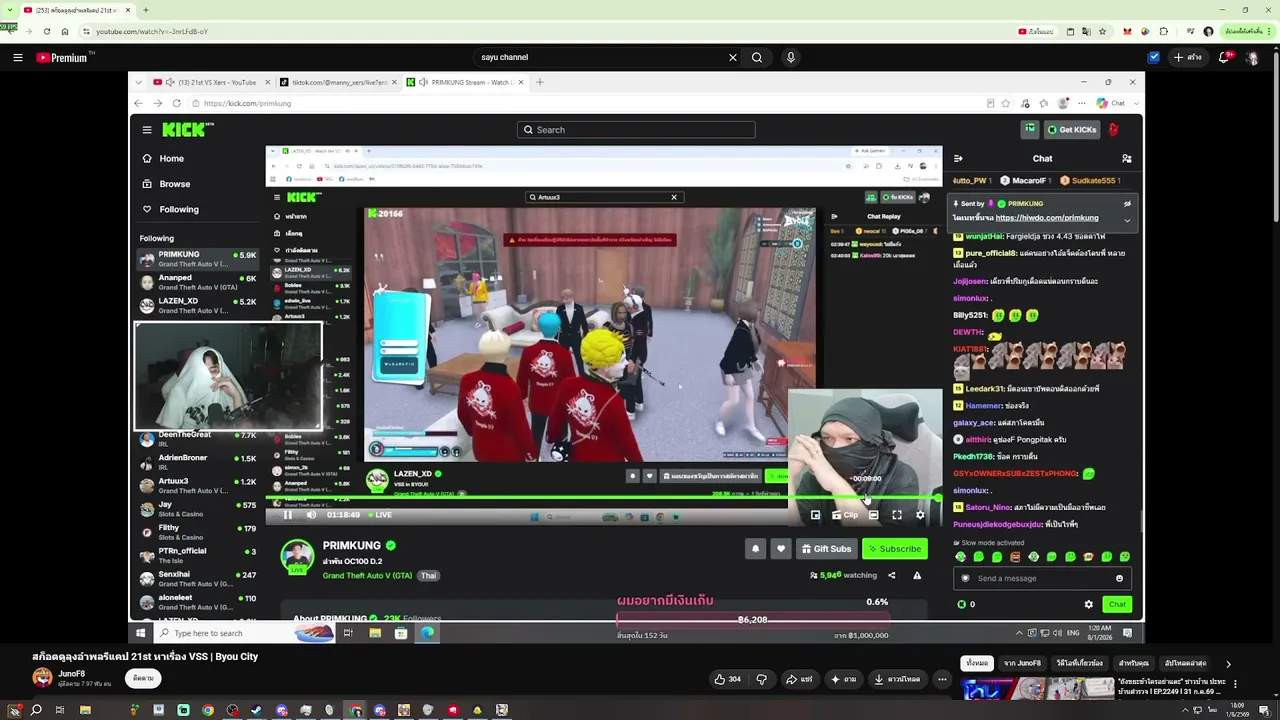The width and height of the screenshot is (1280, 720).
Task: Toggle PRIMKUNG notification bell
Action: (x=755, y=549)
